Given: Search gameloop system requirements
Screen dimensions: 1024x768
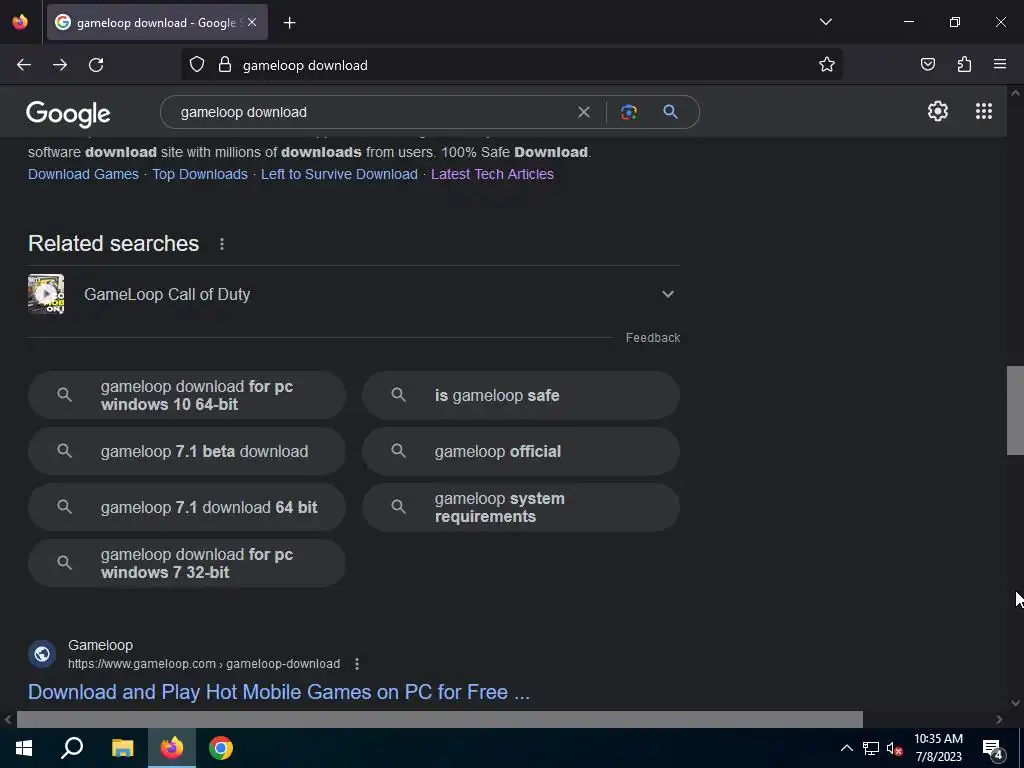Looking at the screenshot, I should pos(521,507).
